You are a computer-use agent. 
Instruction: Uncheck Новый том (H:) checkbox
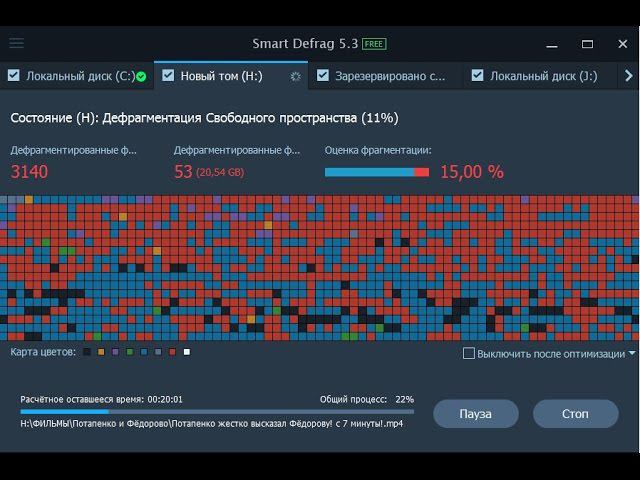(168, 75)
